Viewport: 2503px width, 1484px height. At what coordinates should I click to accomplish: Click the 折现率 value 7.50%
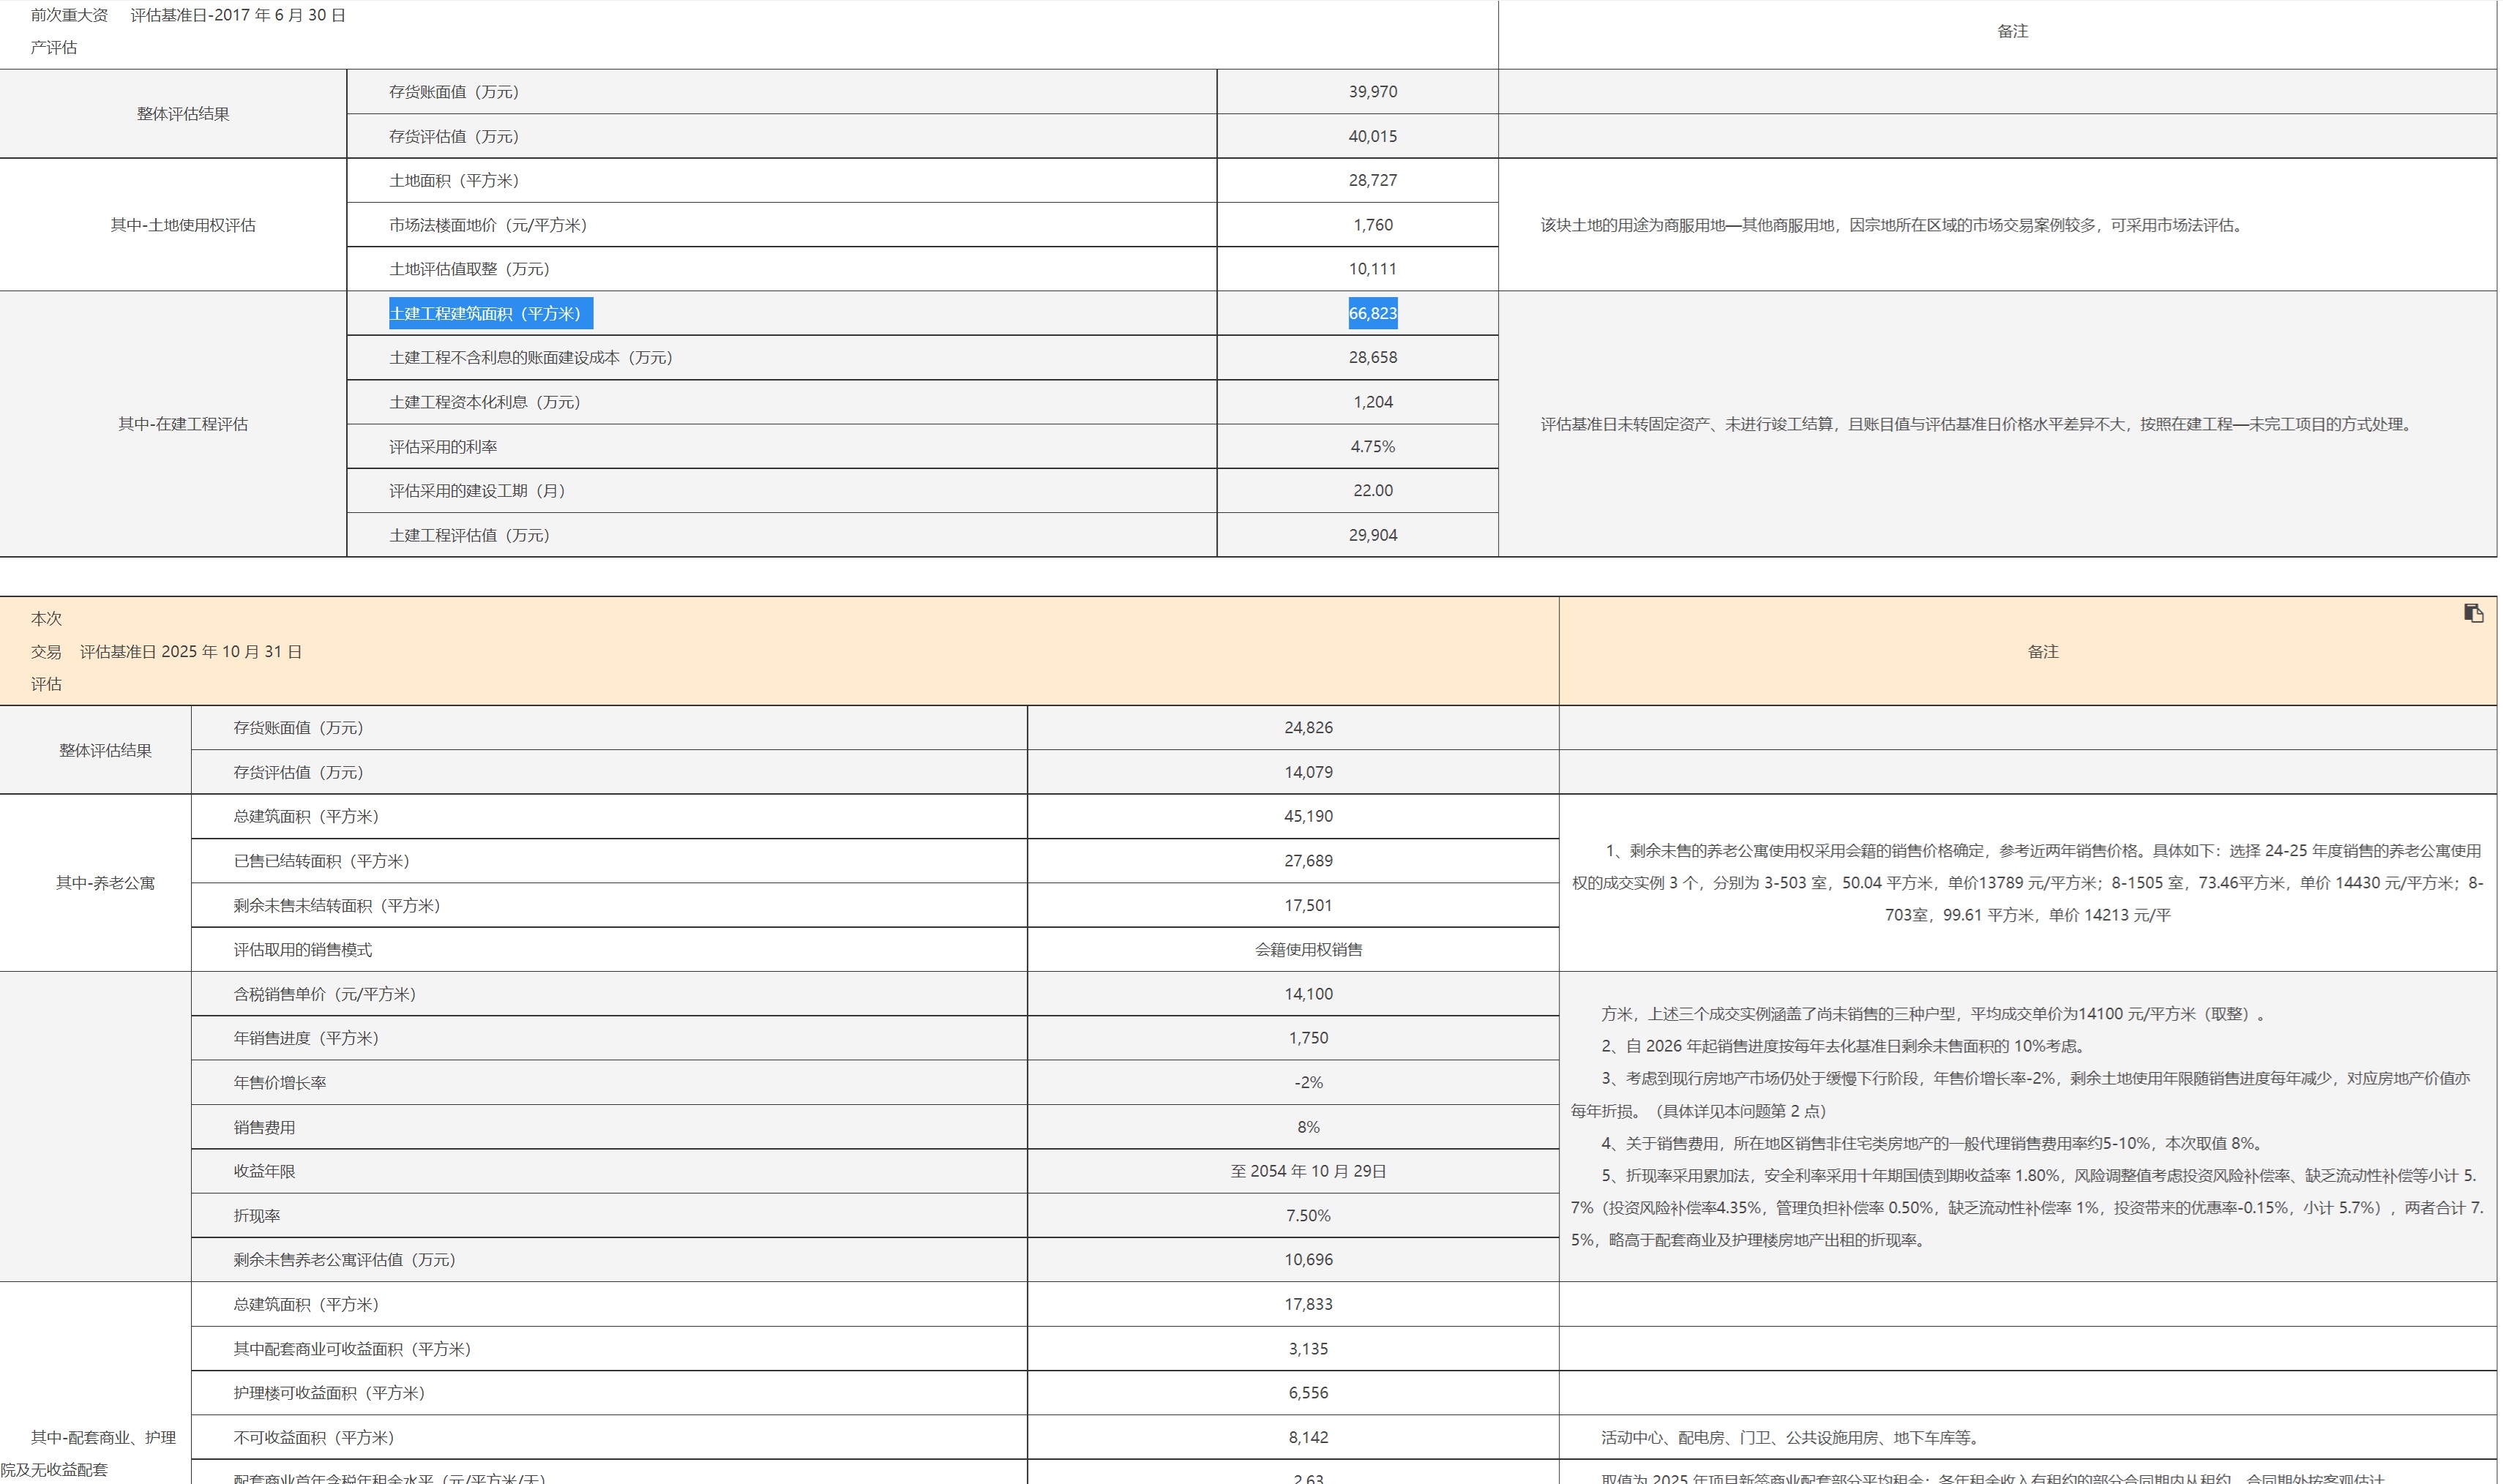(x=1308, y=1216)
